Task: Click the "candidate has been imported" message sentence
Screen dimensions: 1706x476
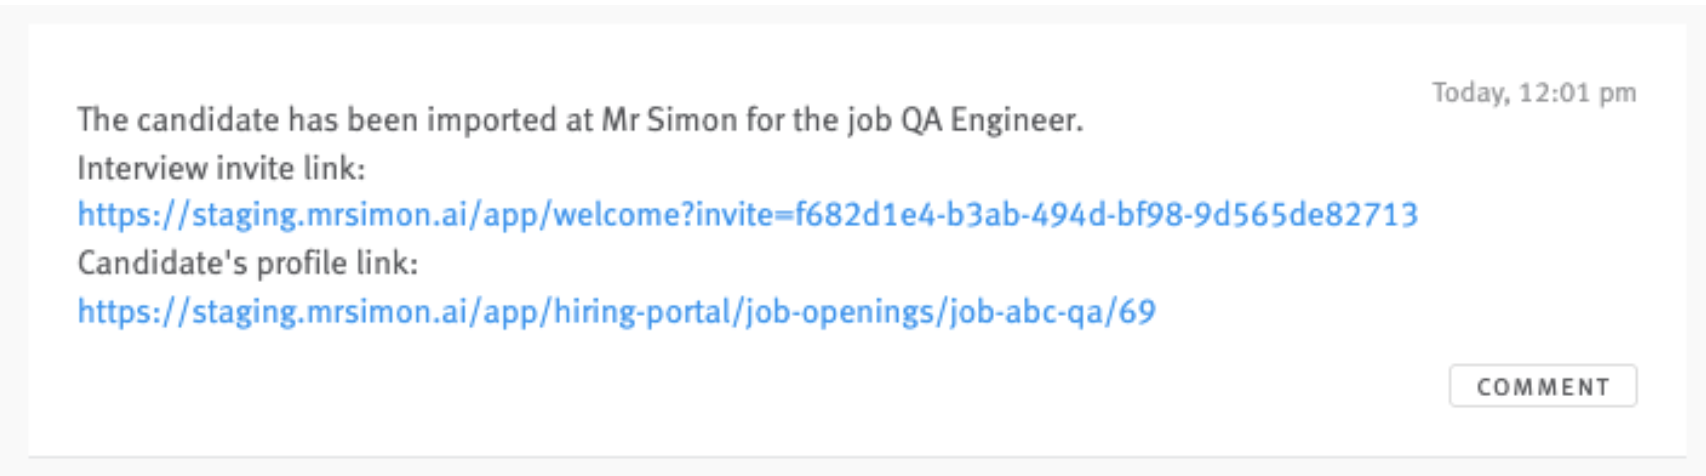Action: click(x=580, y=120)
